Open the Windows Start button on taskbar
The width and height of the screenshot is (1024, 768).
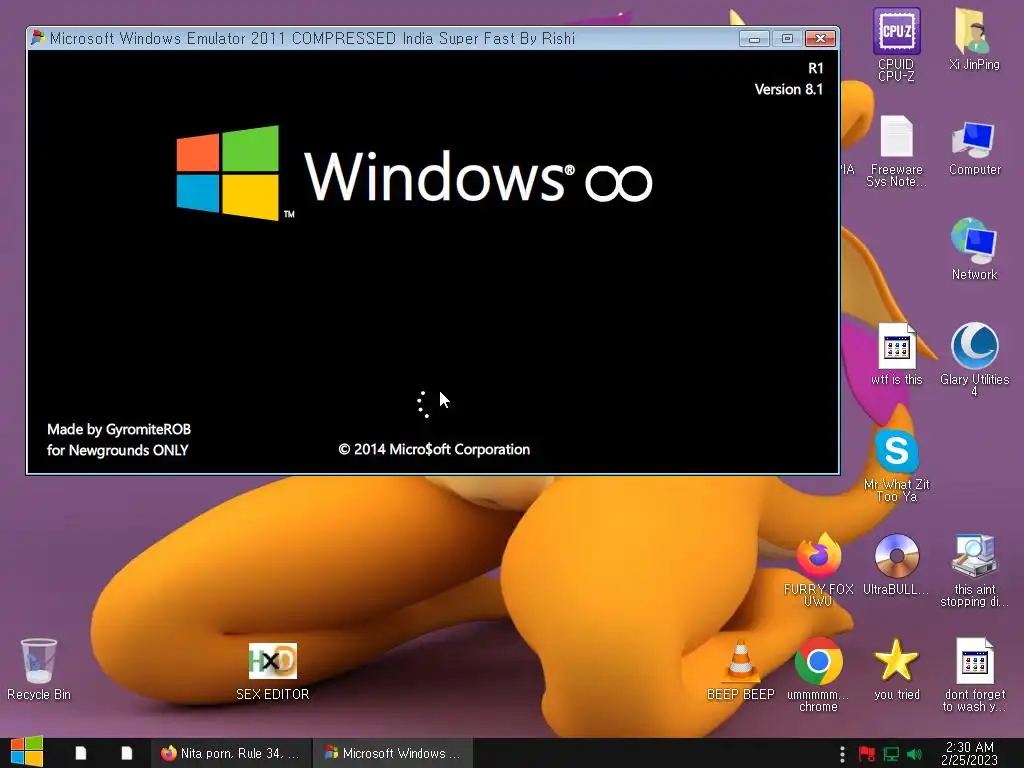(27, 752)
